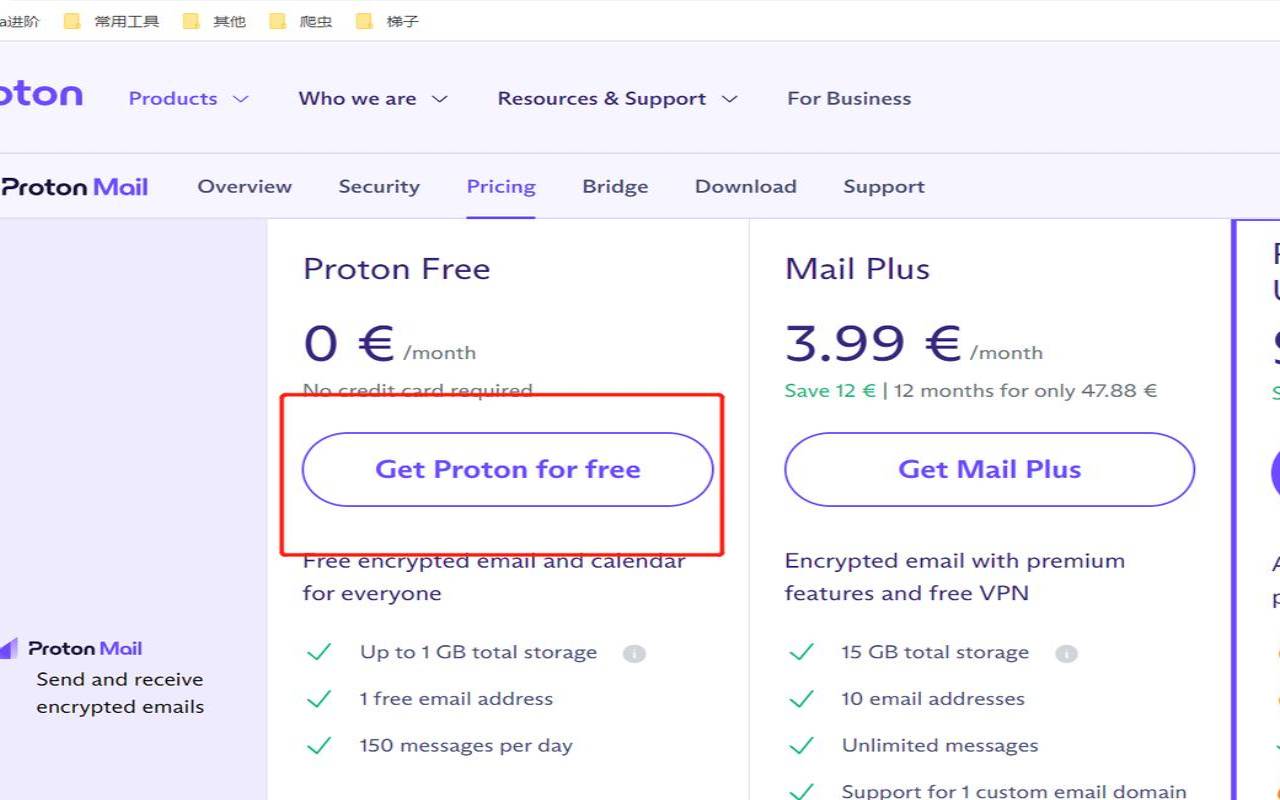Screen dimensions: 1280x800
Task: Expand the Who we are dropdown
Action: pyautogui.click(x=372, y=99)
